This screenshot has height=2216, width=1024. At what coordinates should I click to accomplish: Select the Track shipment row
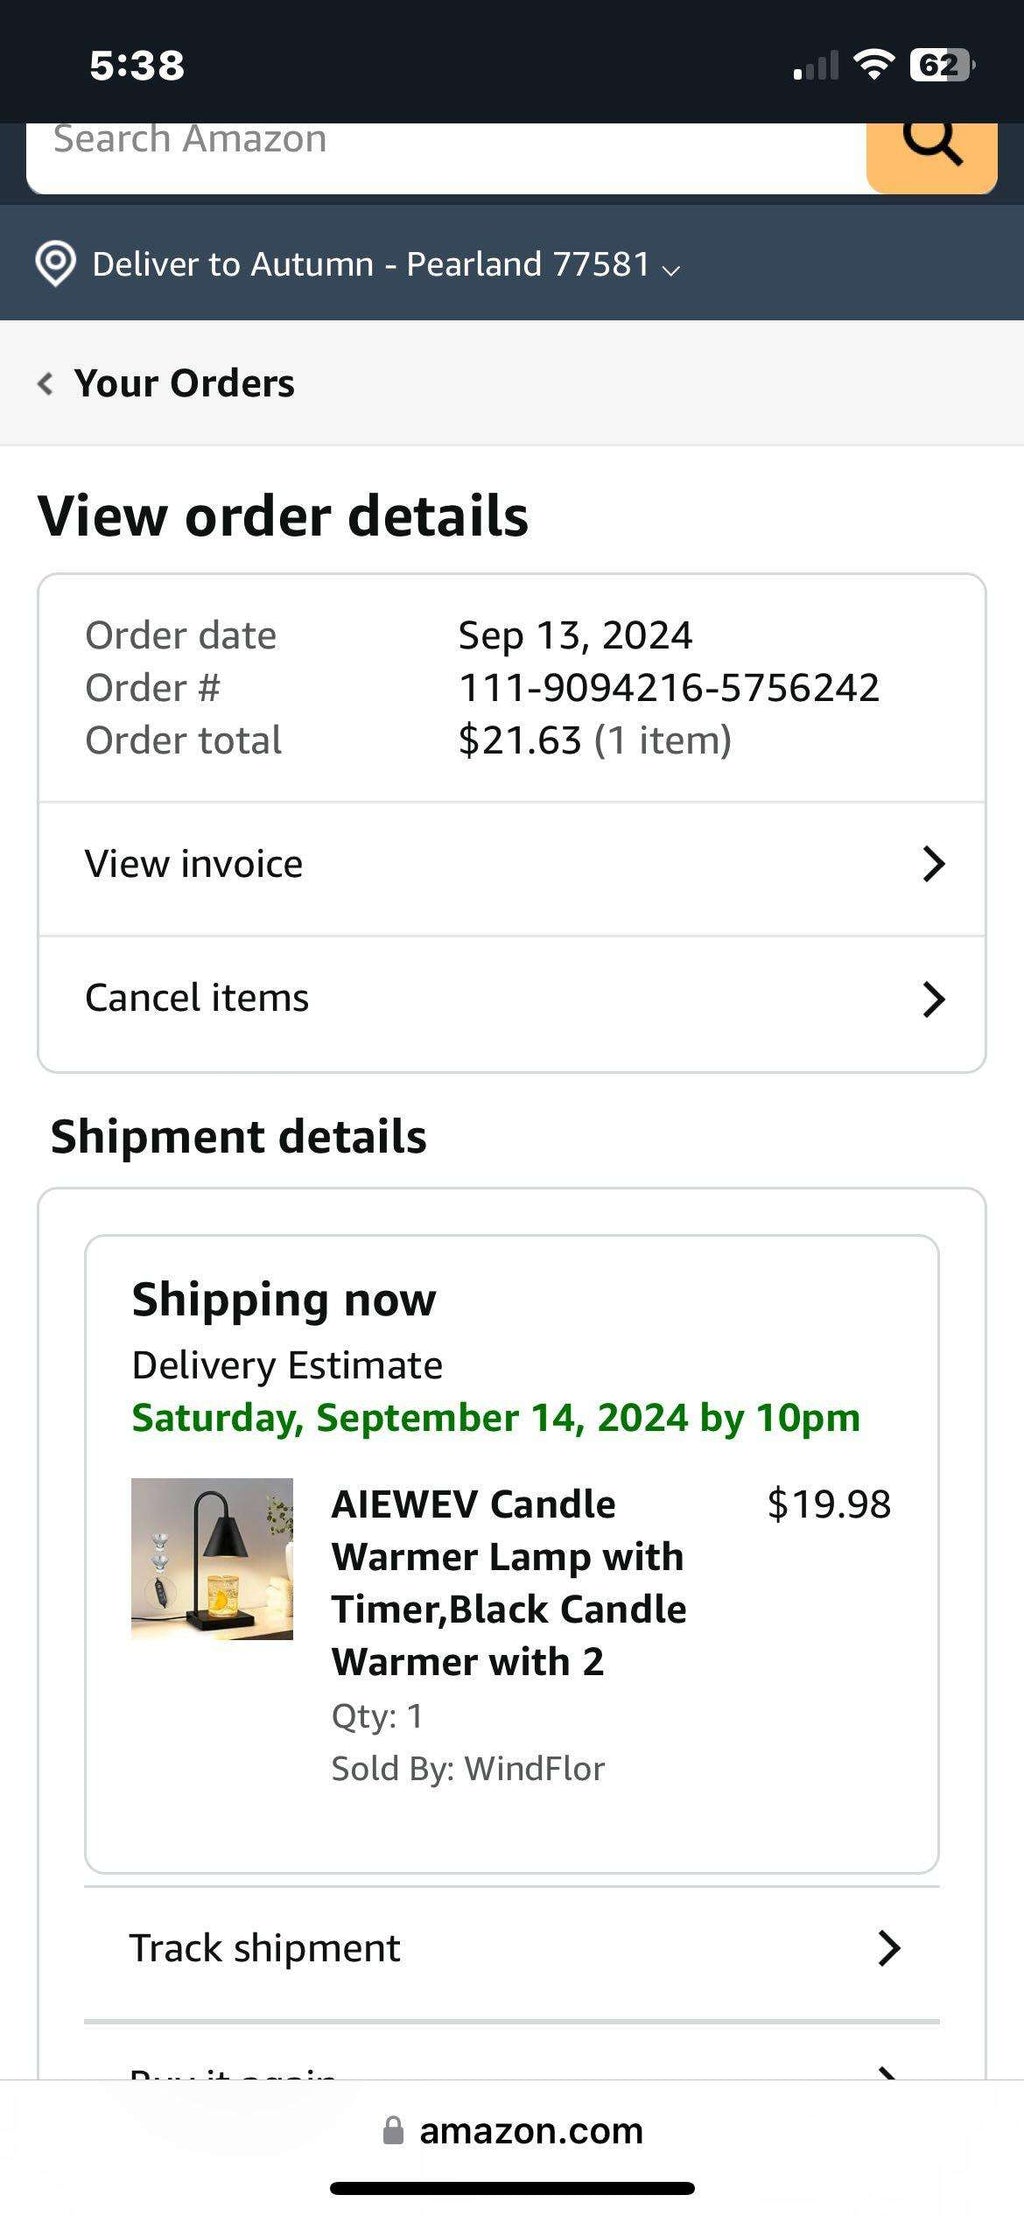coord(265,1948)
